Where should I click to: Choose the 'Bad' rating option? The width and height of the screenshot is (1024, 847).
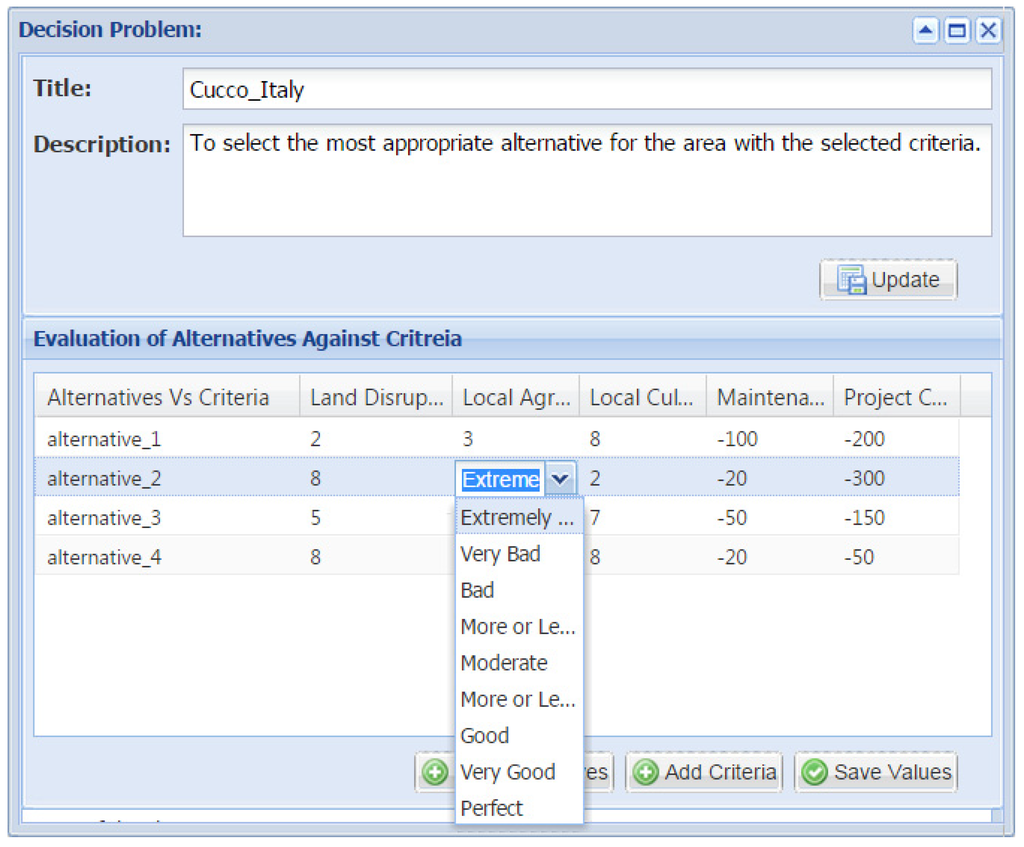[x=477, y=590]
